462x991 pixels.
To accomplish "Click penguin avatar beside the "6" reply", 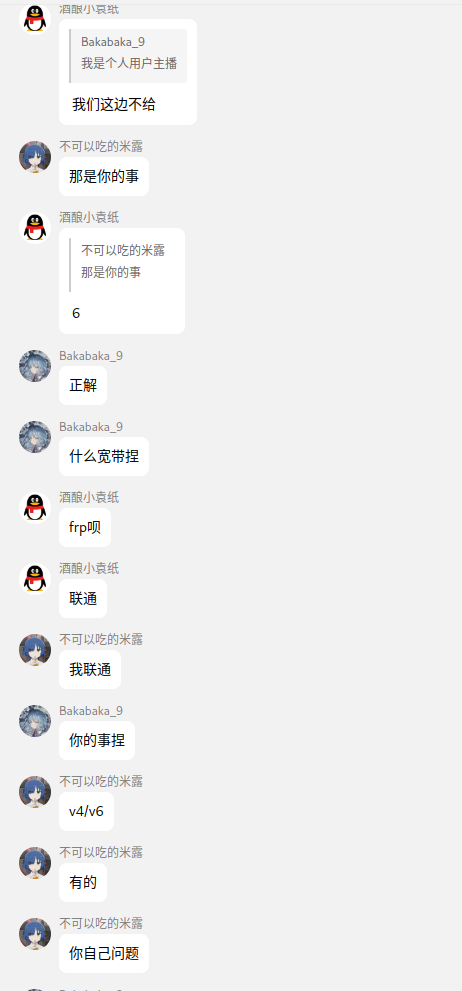I will [x=35, y=228].
